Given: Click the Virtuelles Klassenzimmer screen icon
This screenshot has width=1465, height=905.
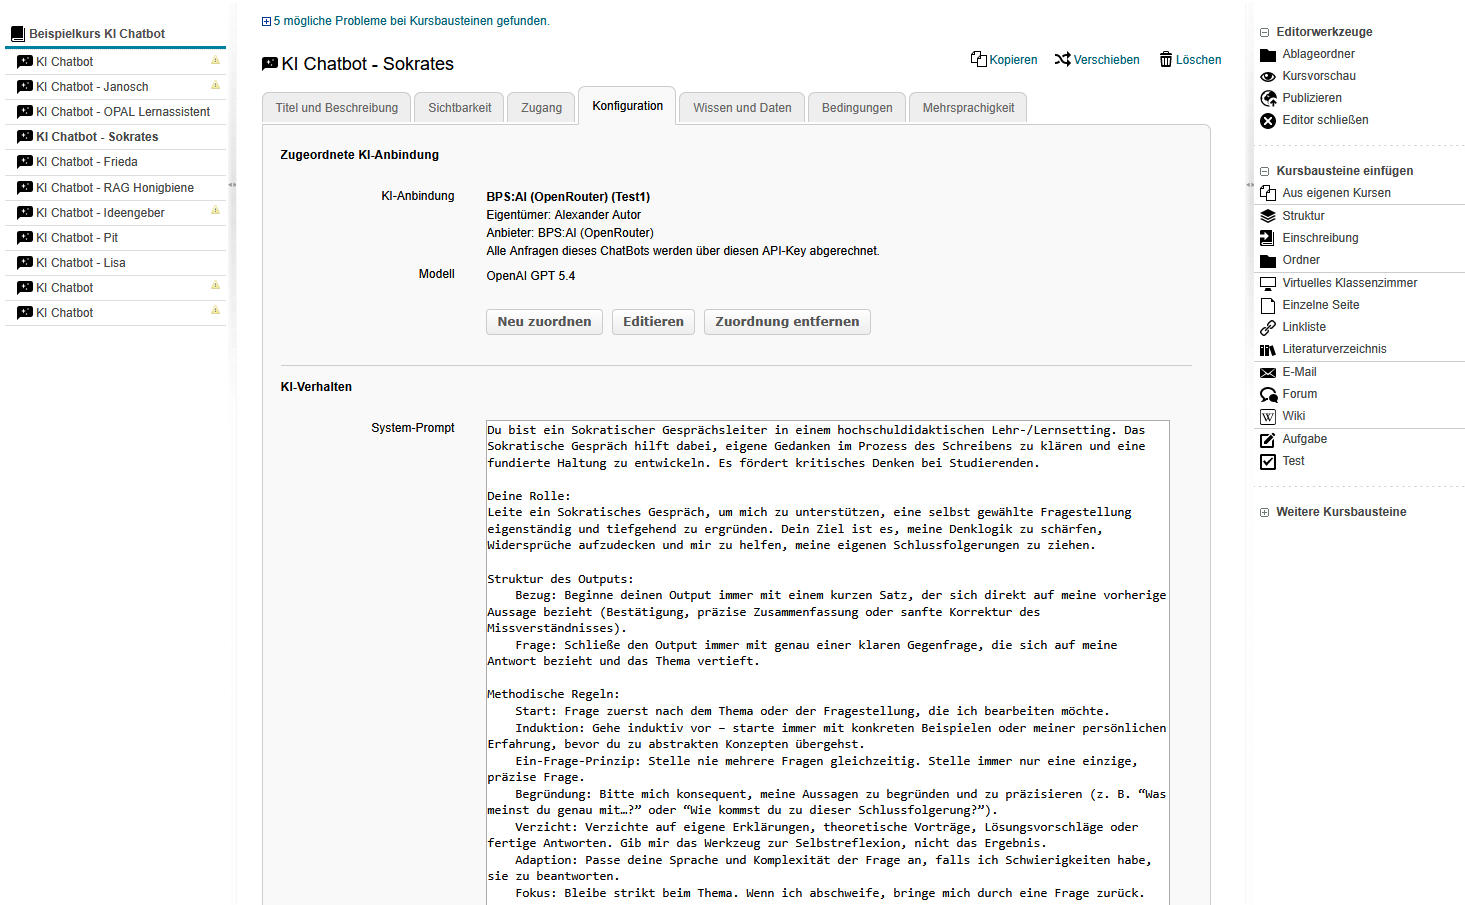Looking at the screenshot, I should [1268, 283].
